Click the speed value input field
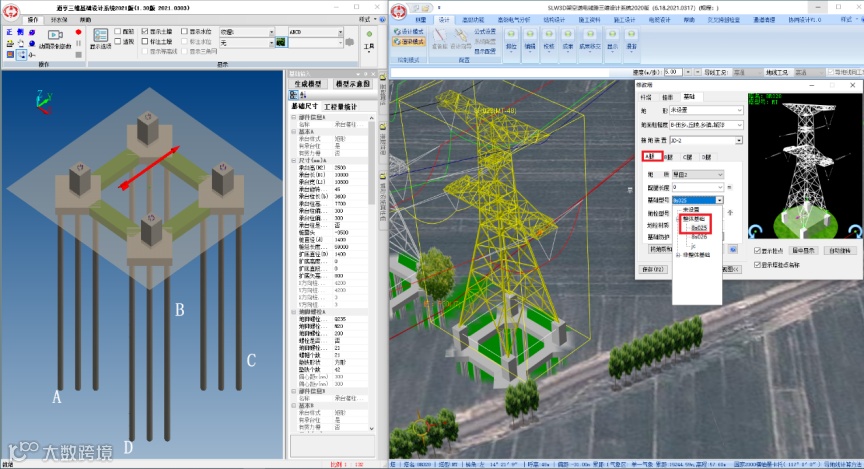This screenshot has width=864, height=469. pos(672,72)
